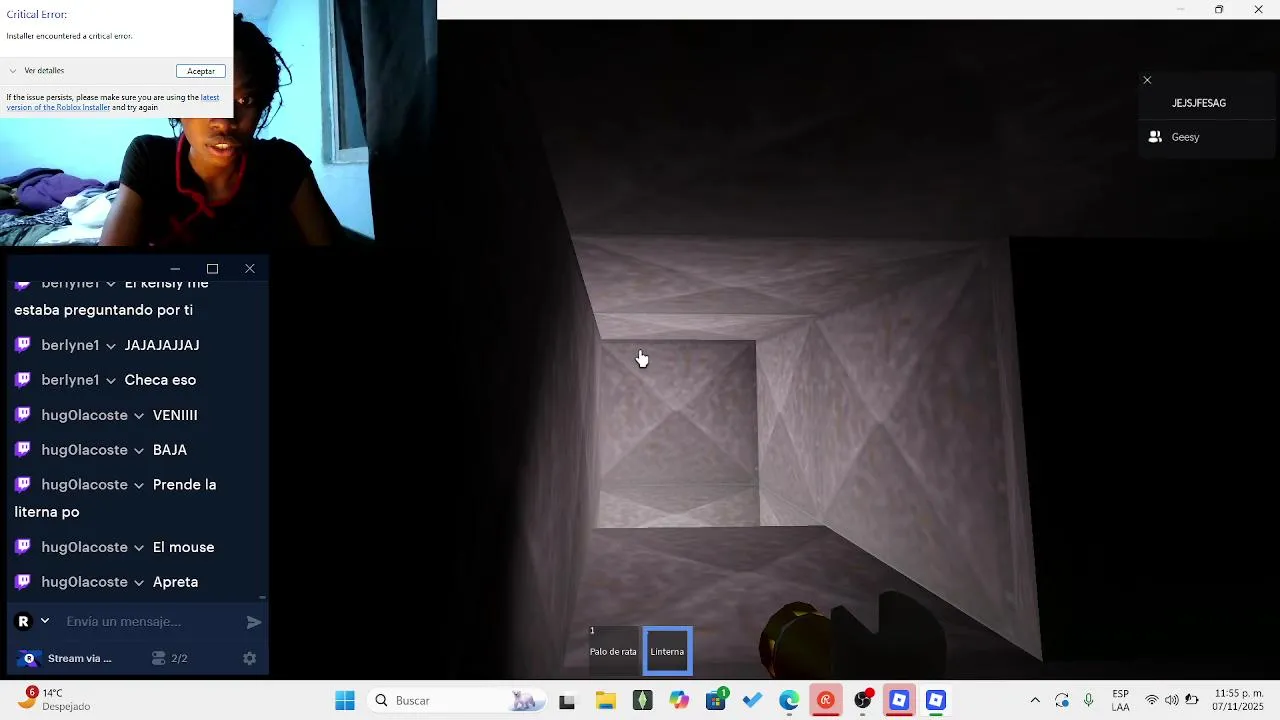The width and height of the screenshot is (1280, 720).
Task: Select the Palo de rata hotbar slot
Action: 613,651
